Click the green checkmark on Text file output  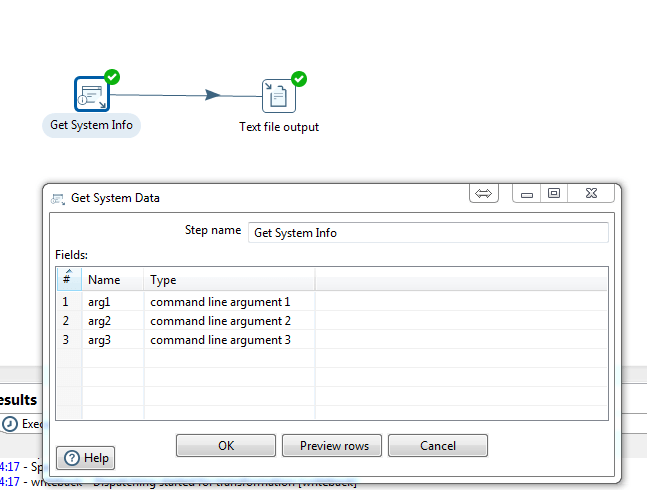click(x=298, y=79)
